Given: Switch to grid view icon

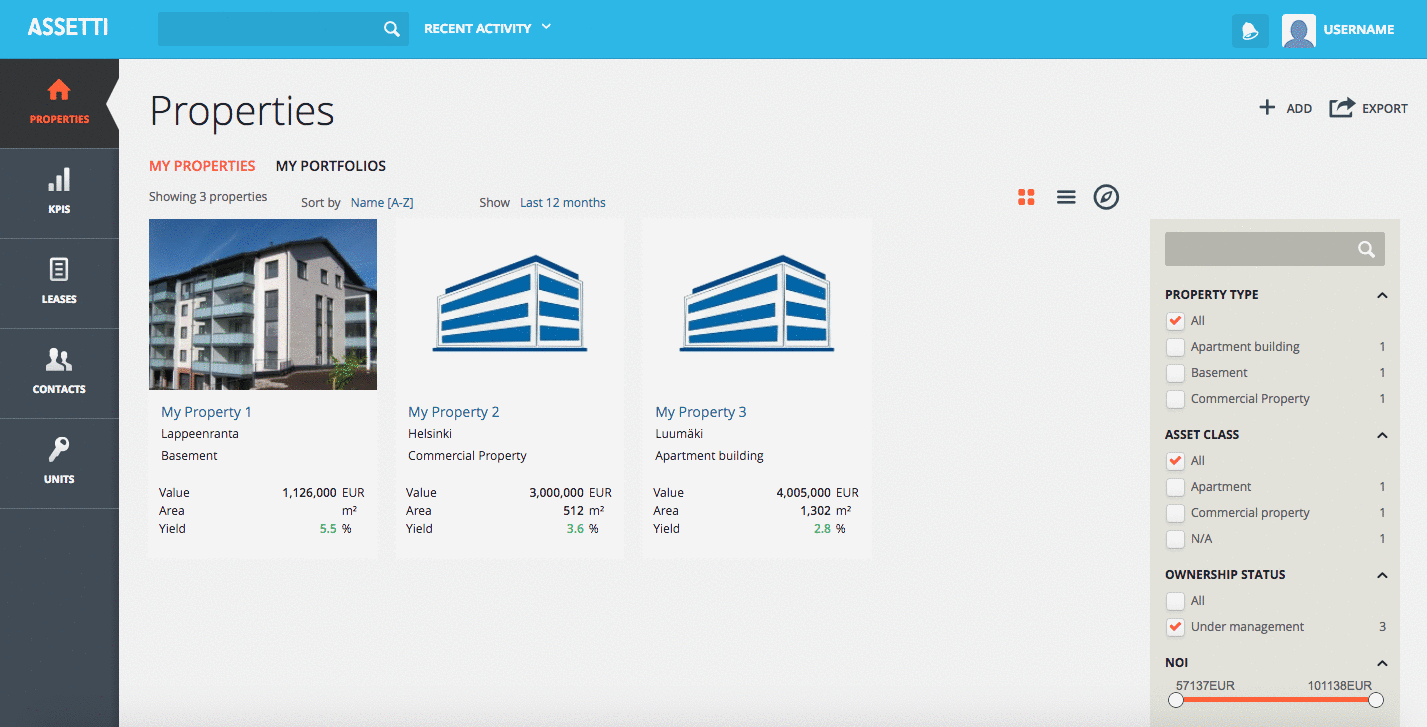Looking at the screenshot, I should pyautogui.click(x=1026, y=197).
